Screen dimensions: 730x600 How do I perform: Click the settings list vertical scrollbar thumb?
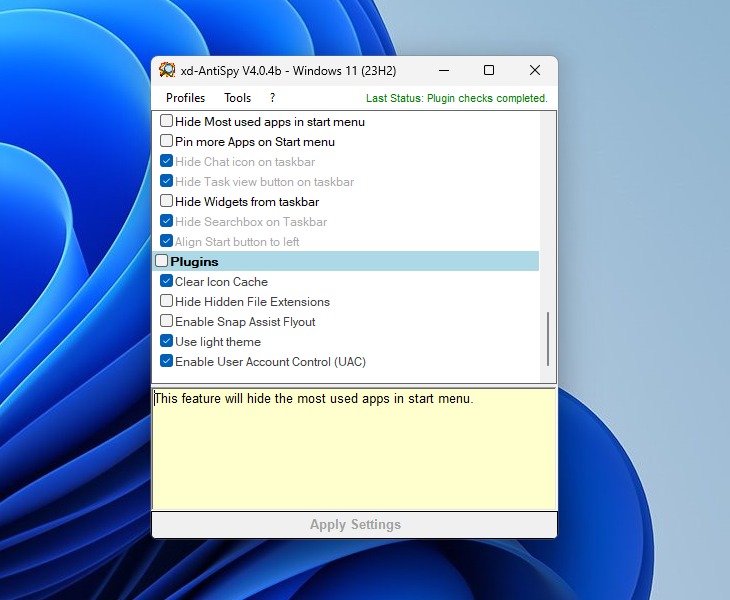(x=548, y=339)
